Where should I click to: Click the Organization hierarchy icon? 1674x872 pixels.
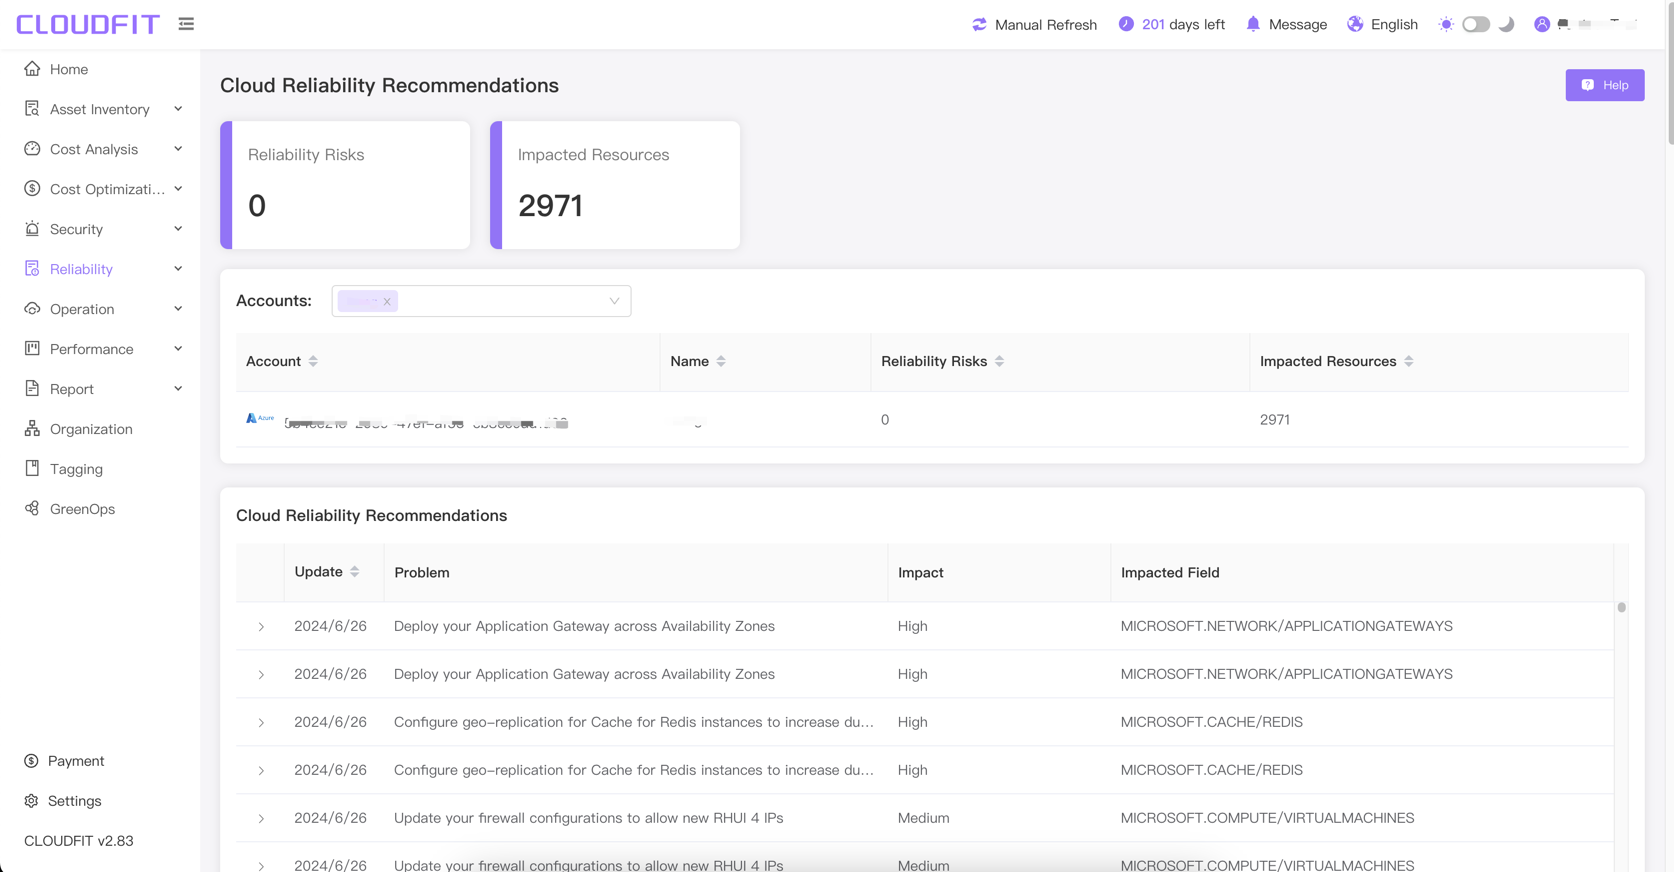pyautogui.click(x=32, y=429)
